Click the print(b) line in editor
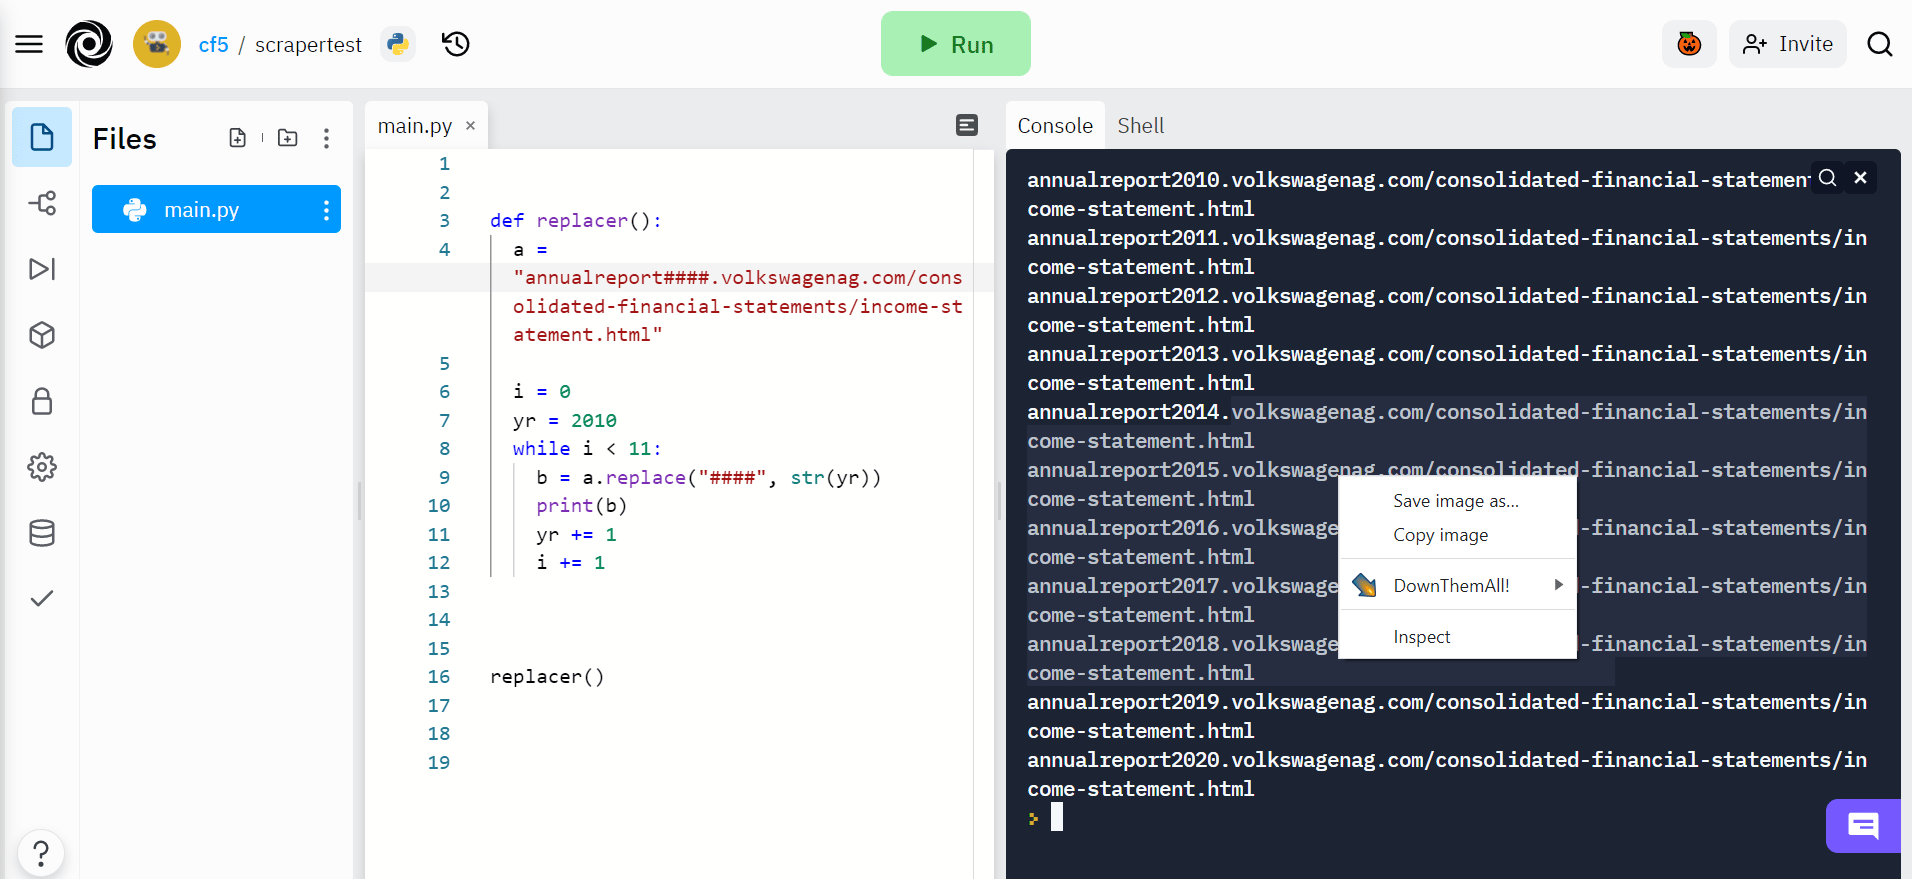This screenshot has height=879, width=1912. 582,506
